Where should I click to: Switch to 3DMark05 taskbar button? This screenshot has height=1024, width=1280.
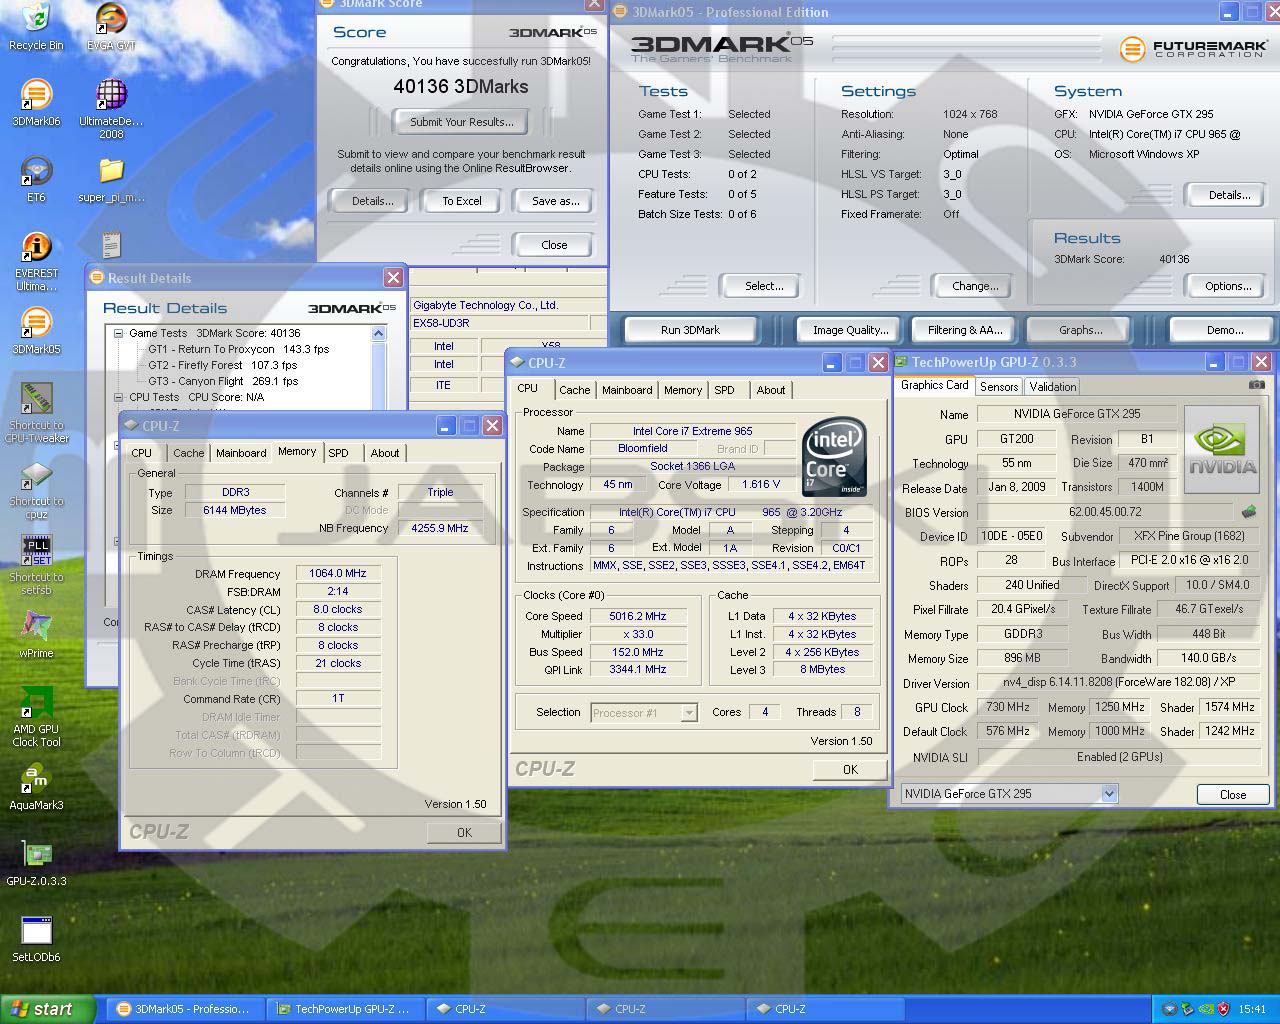click(x=185, y=1009)
